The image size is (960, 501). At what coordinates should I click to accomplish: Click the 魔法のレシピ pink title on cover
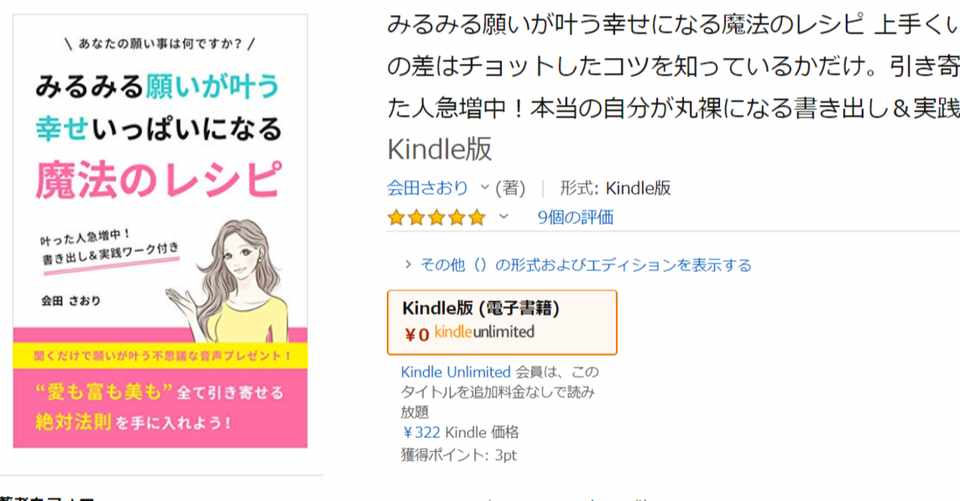(x=159, y=179)
